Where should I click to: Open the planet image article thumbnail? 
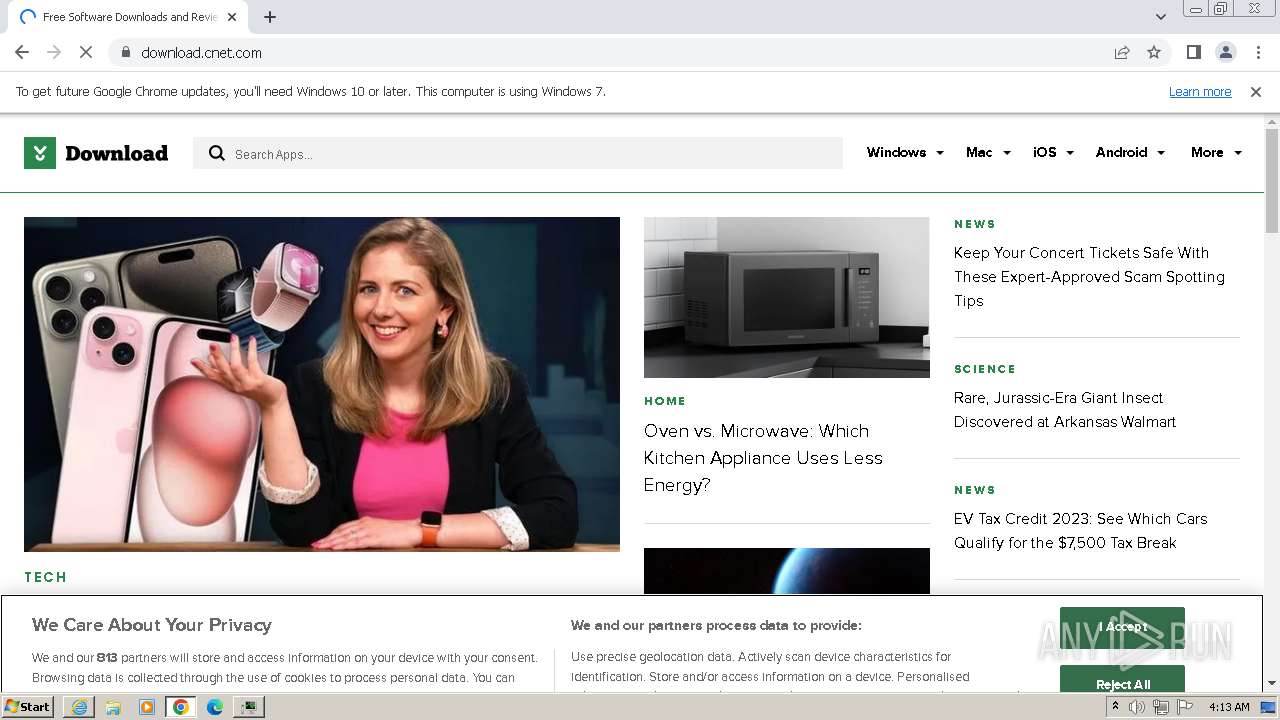pos(787,571)
